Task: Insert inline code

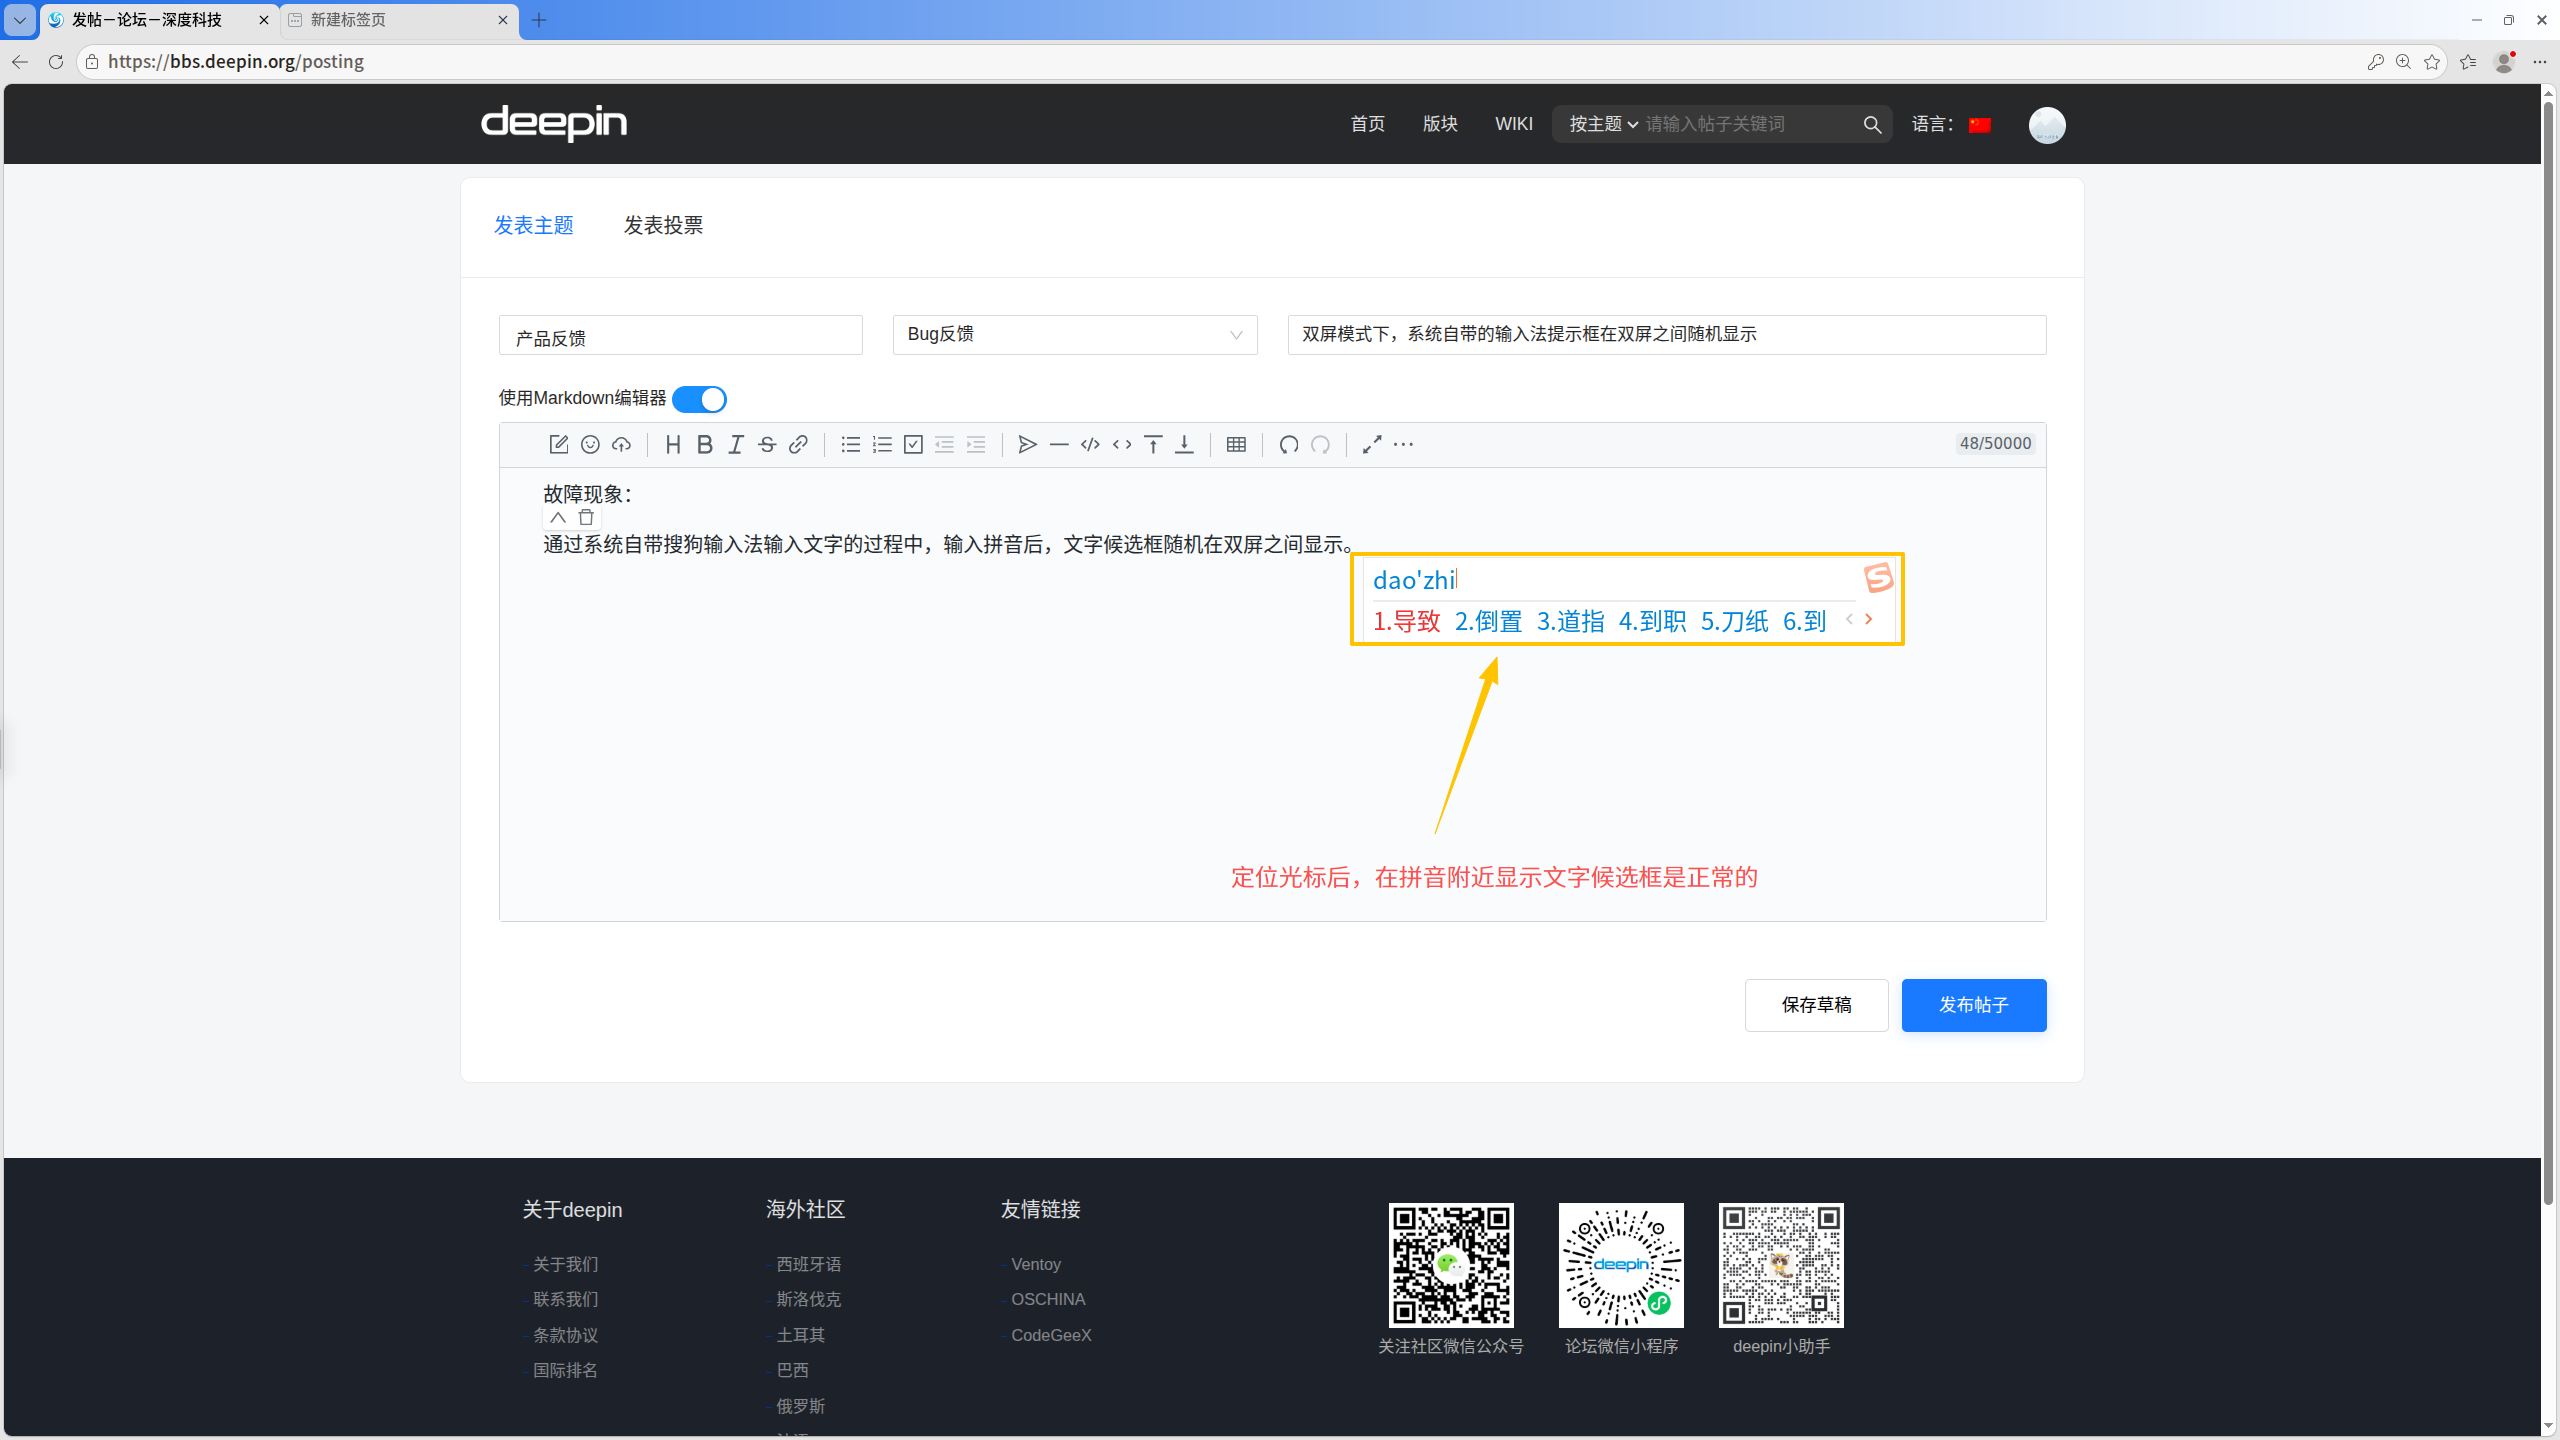Action: (1122, 444)
